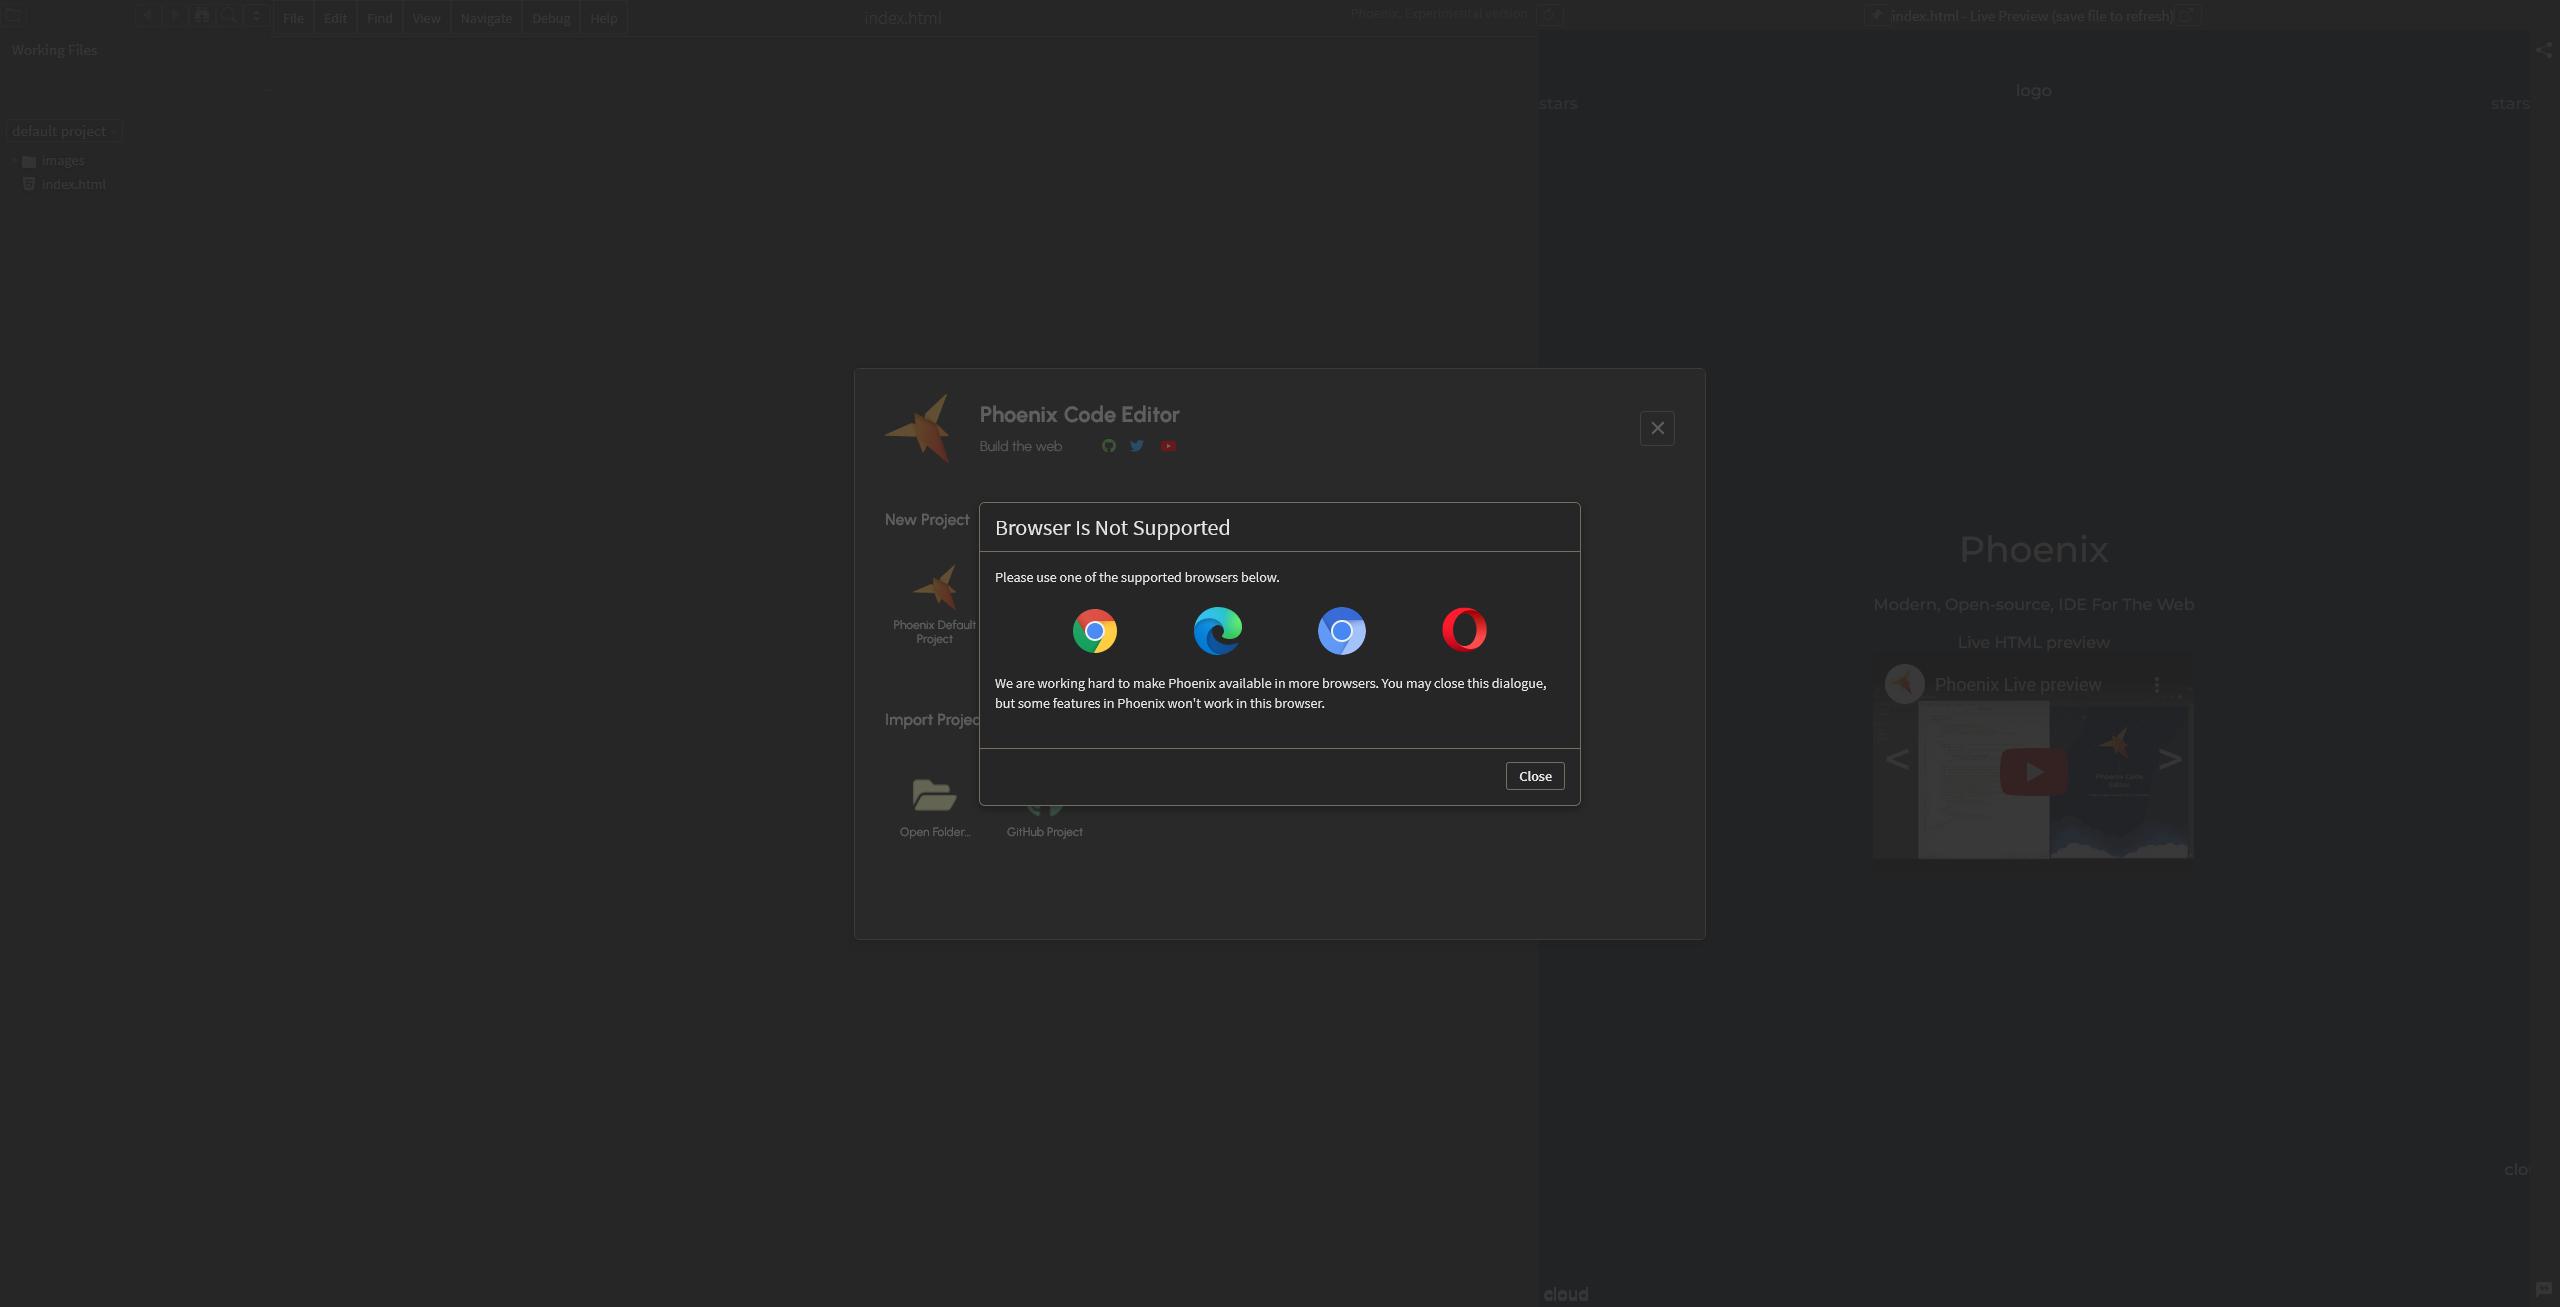Expand the images folder in the file tree
Screen dimensions: 2560x1307
pos(14,160)
